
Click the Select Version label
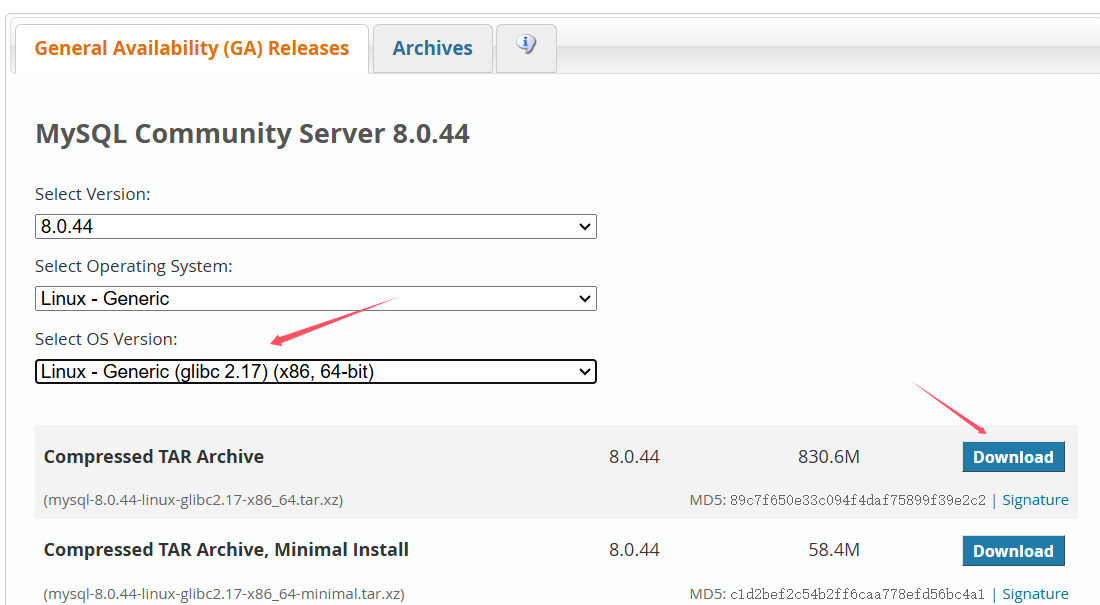(x=93, y=194)
